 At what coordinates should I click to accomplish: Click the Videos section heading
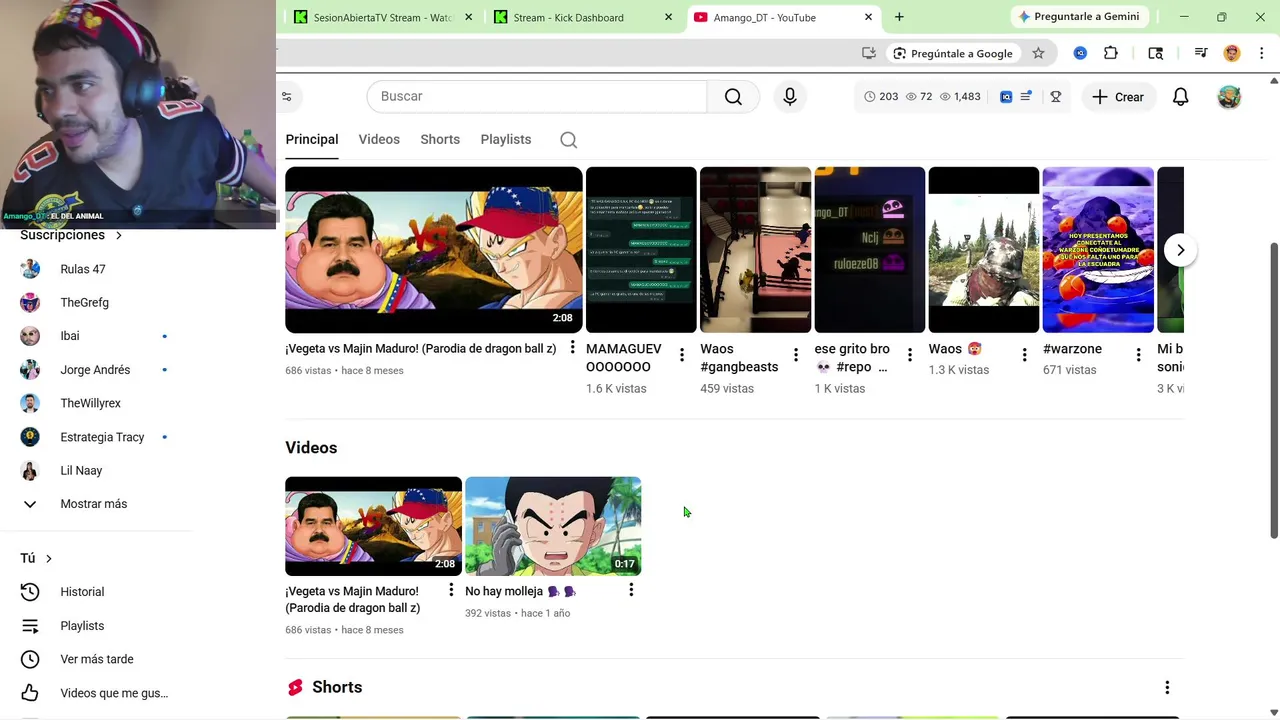click(311, 448)
